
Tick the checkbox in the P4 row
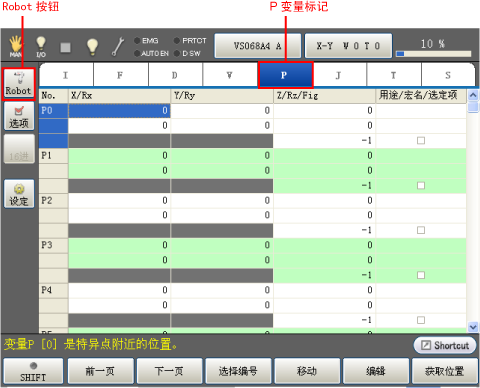tap(421, 320)
